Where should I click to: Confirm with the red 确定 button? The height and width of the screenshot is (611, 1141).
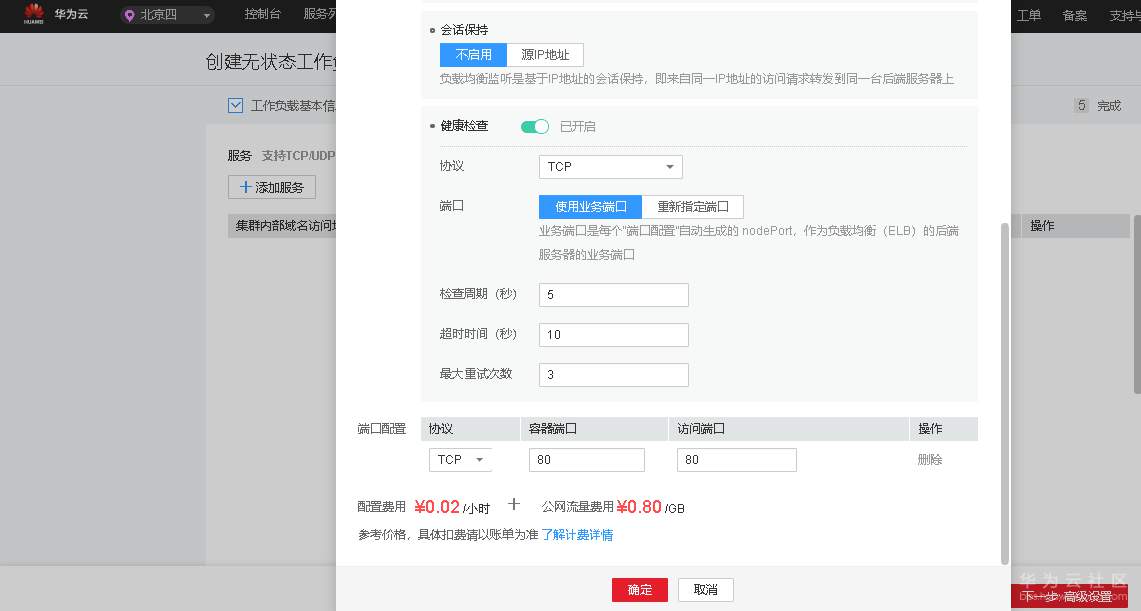(640, 590)
